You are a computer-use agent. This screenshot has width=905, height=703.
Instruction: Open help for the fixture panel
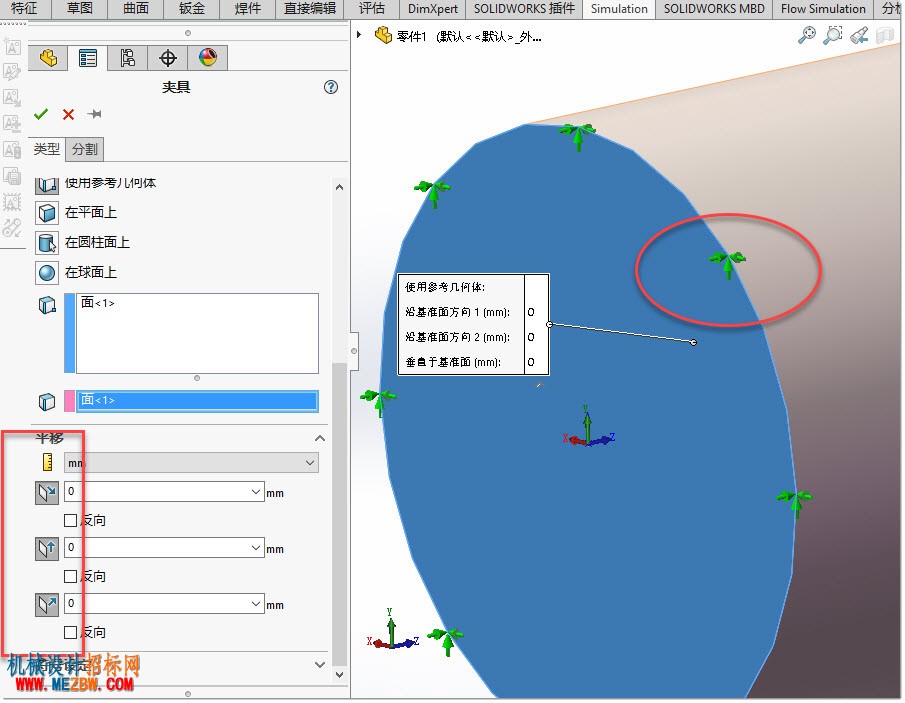(x=331, y=87)
